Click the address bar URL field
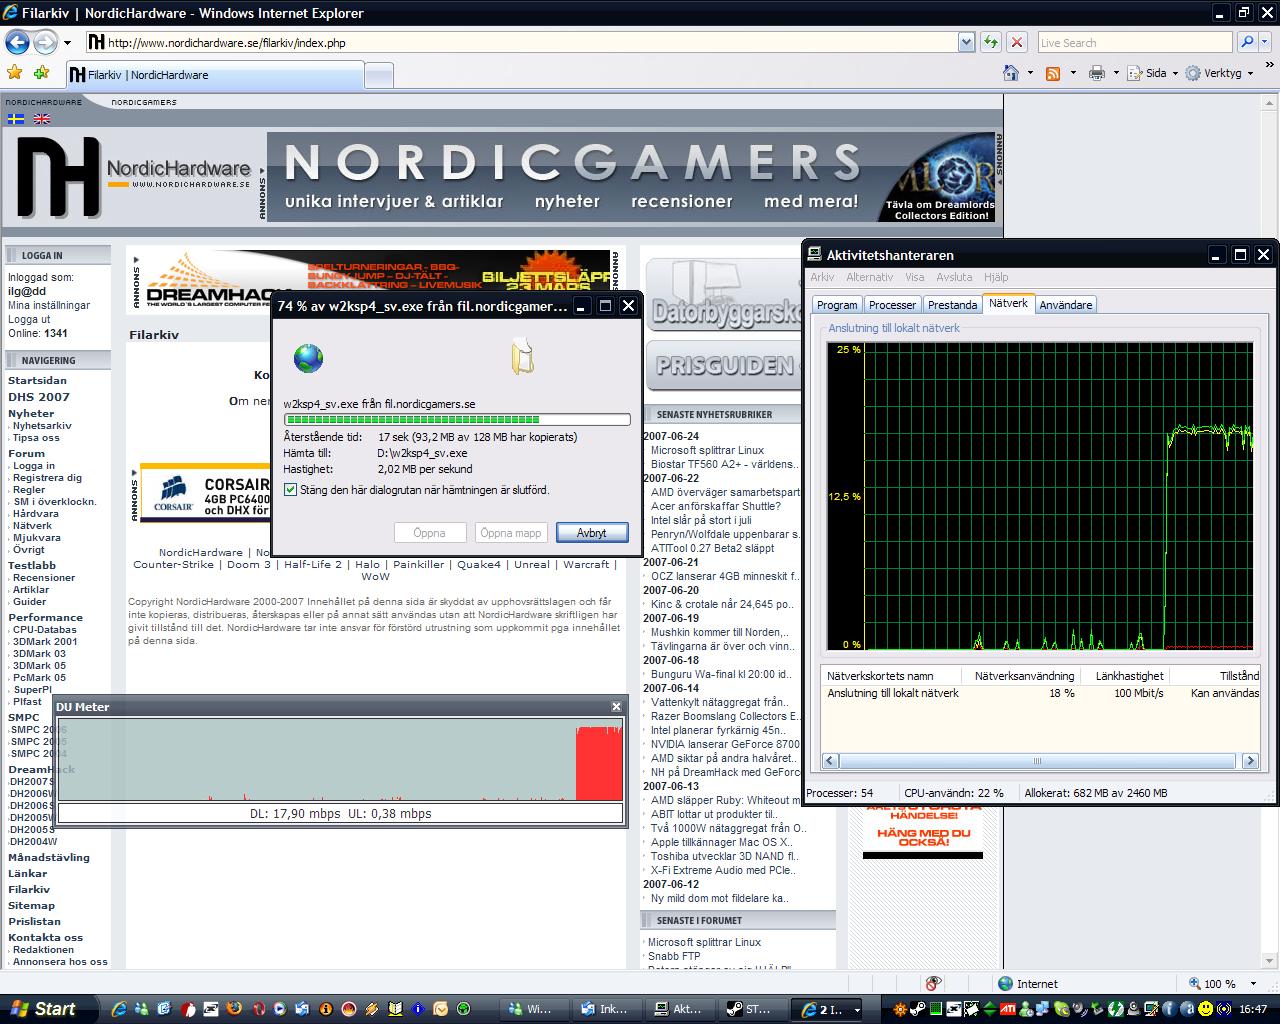The width and height of the screenshot is (1280, 1024). tap(520, 42)
